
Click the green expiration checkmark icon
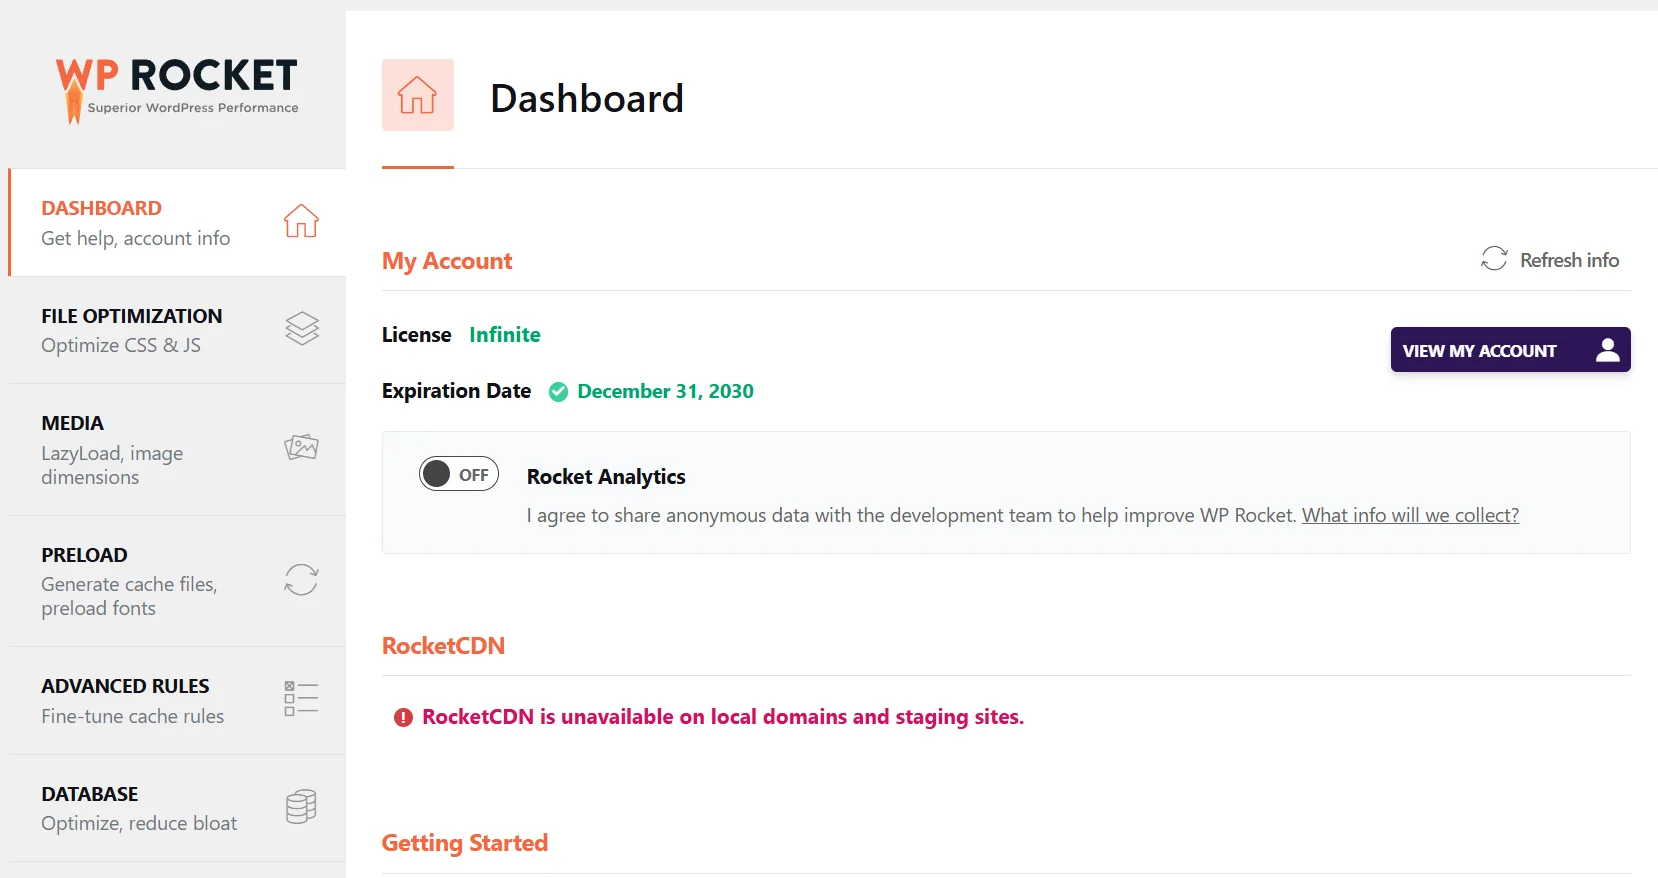559,392
